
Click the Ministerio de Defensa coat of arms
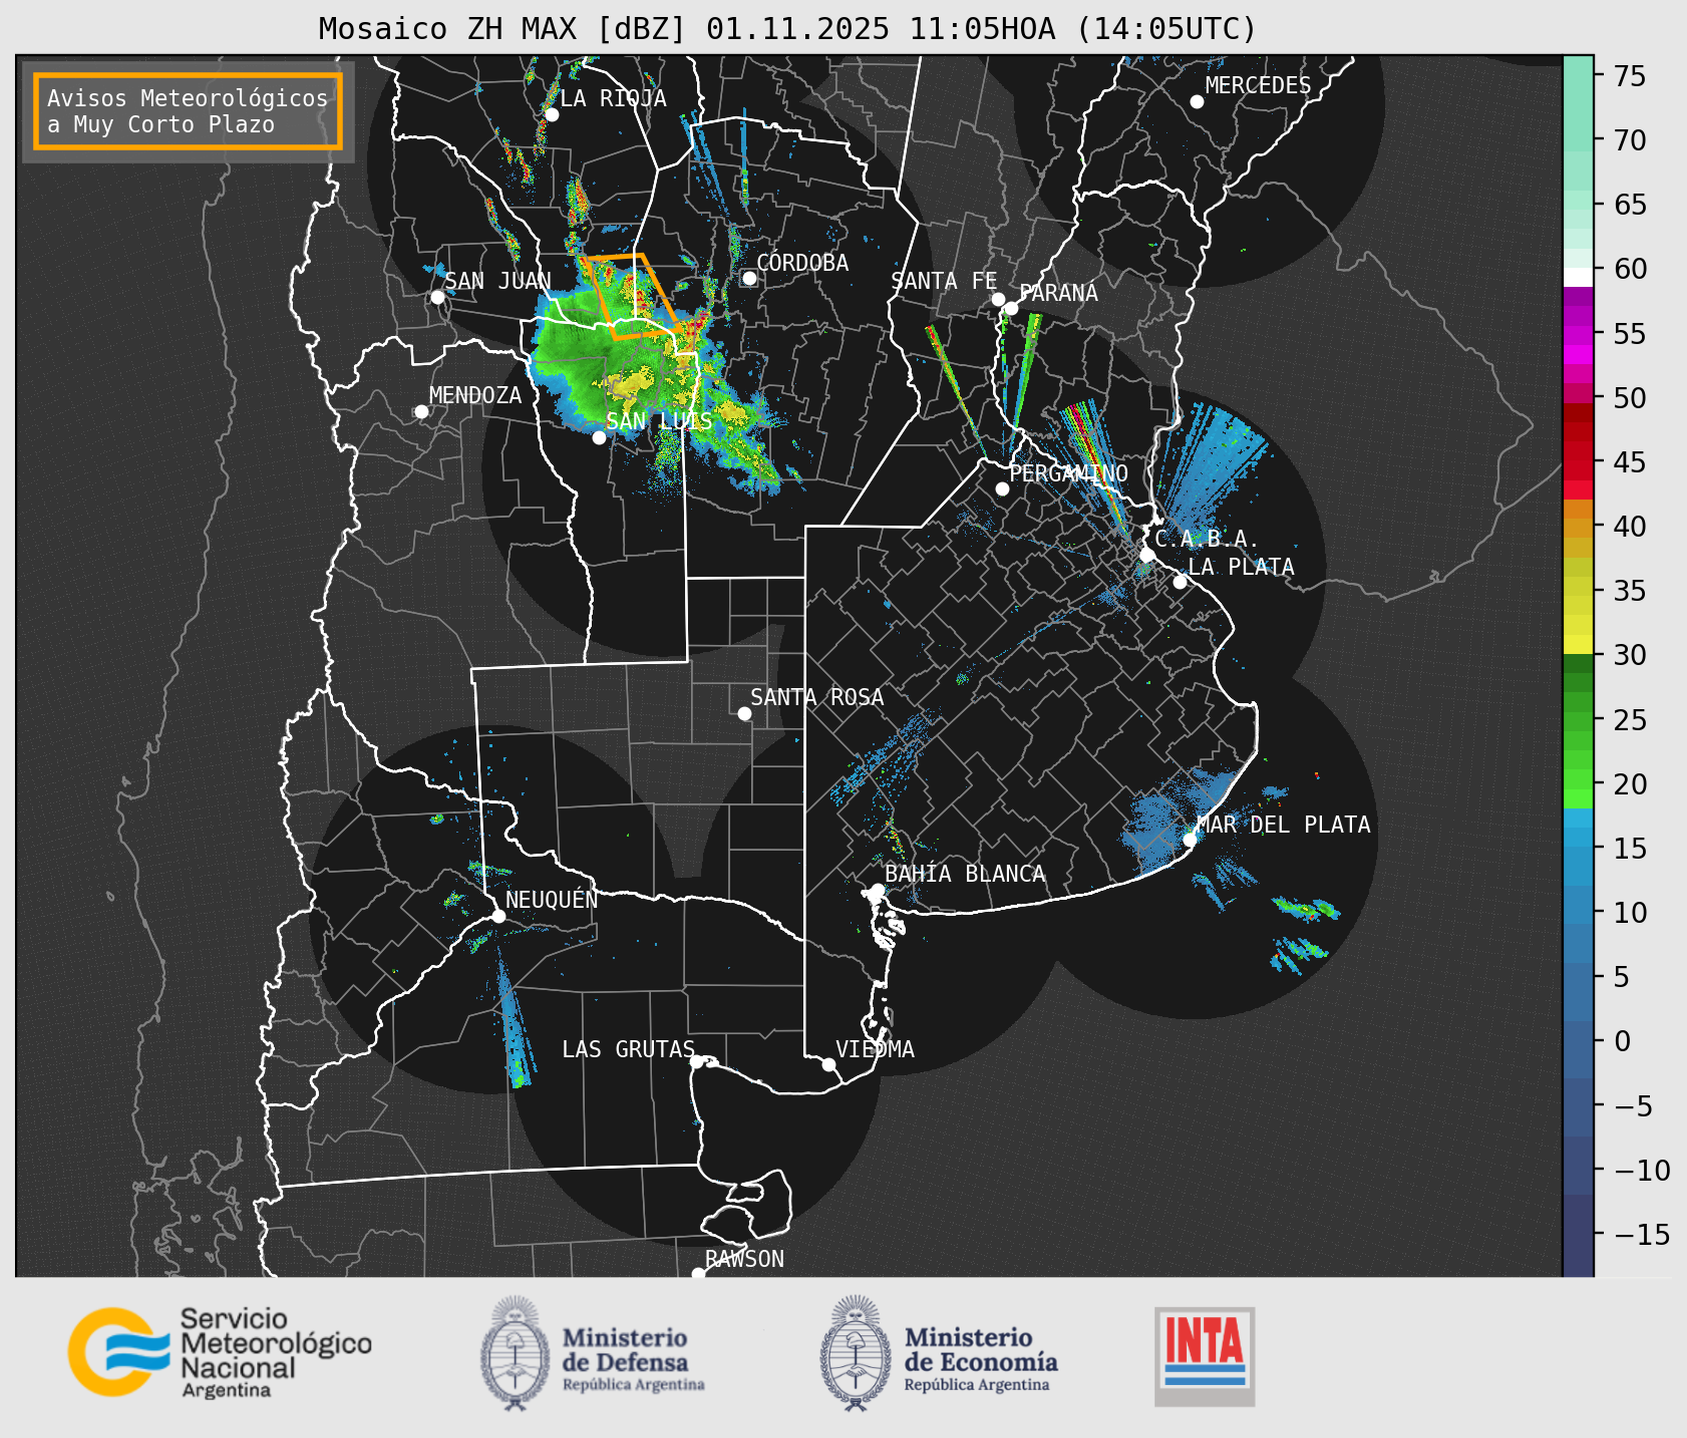tap(515, 1353)
